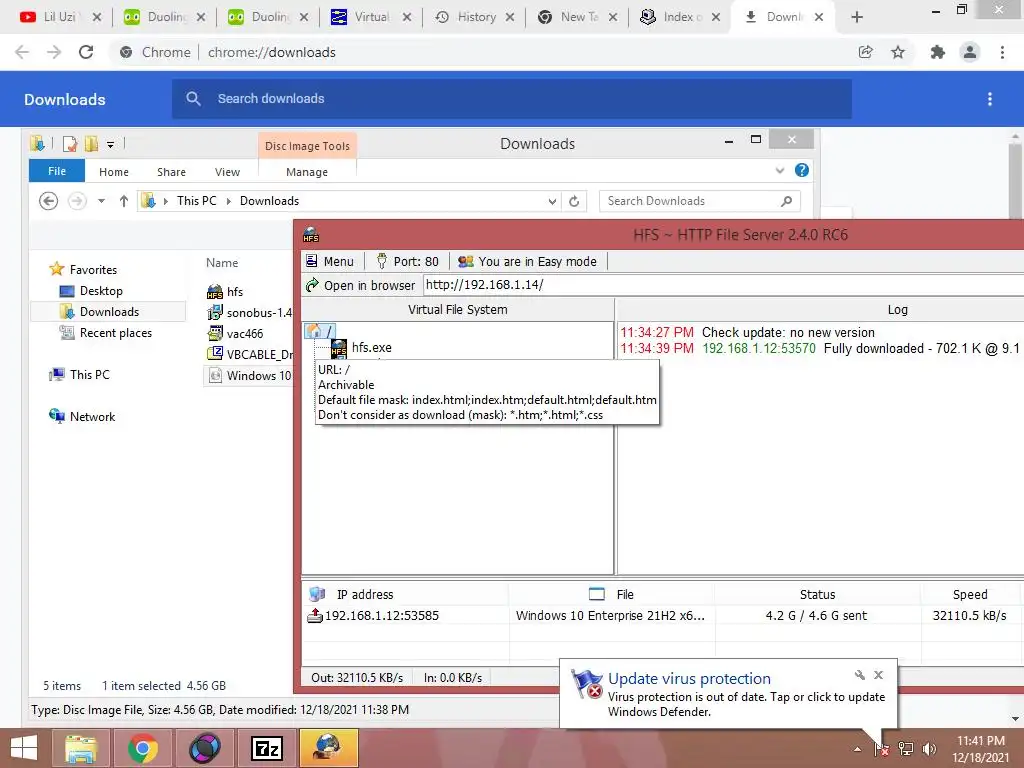
Task: Click the Status column header in HFS
Action: pos(817,594)
